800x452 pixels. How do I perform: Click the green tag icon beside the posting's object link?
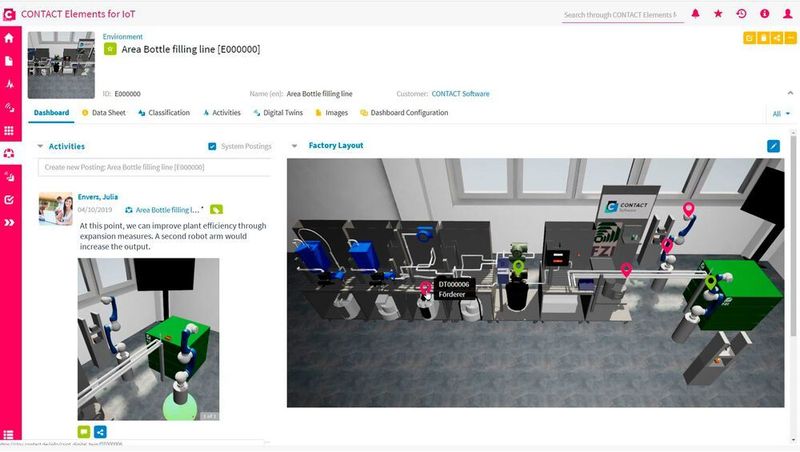(x=216, y=210)
